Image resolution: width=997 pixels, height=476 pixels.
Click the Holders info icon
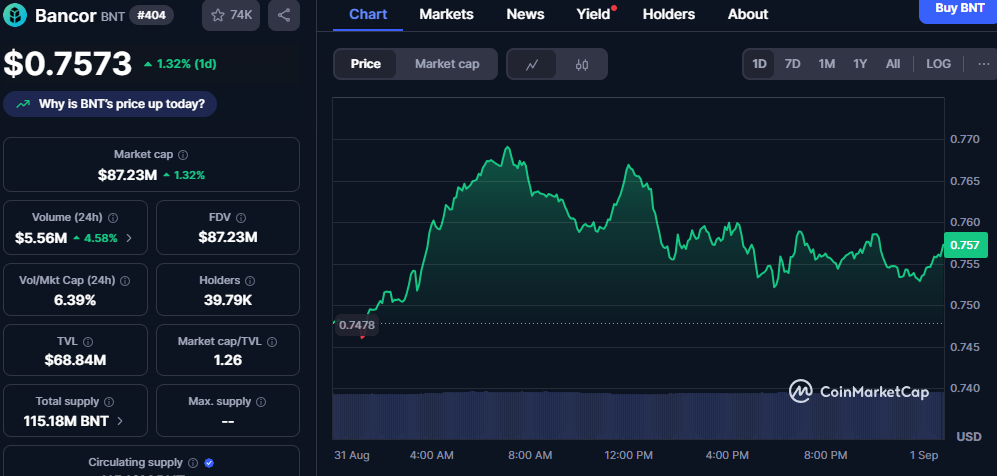pyautogui.click(x=249, y=281)
